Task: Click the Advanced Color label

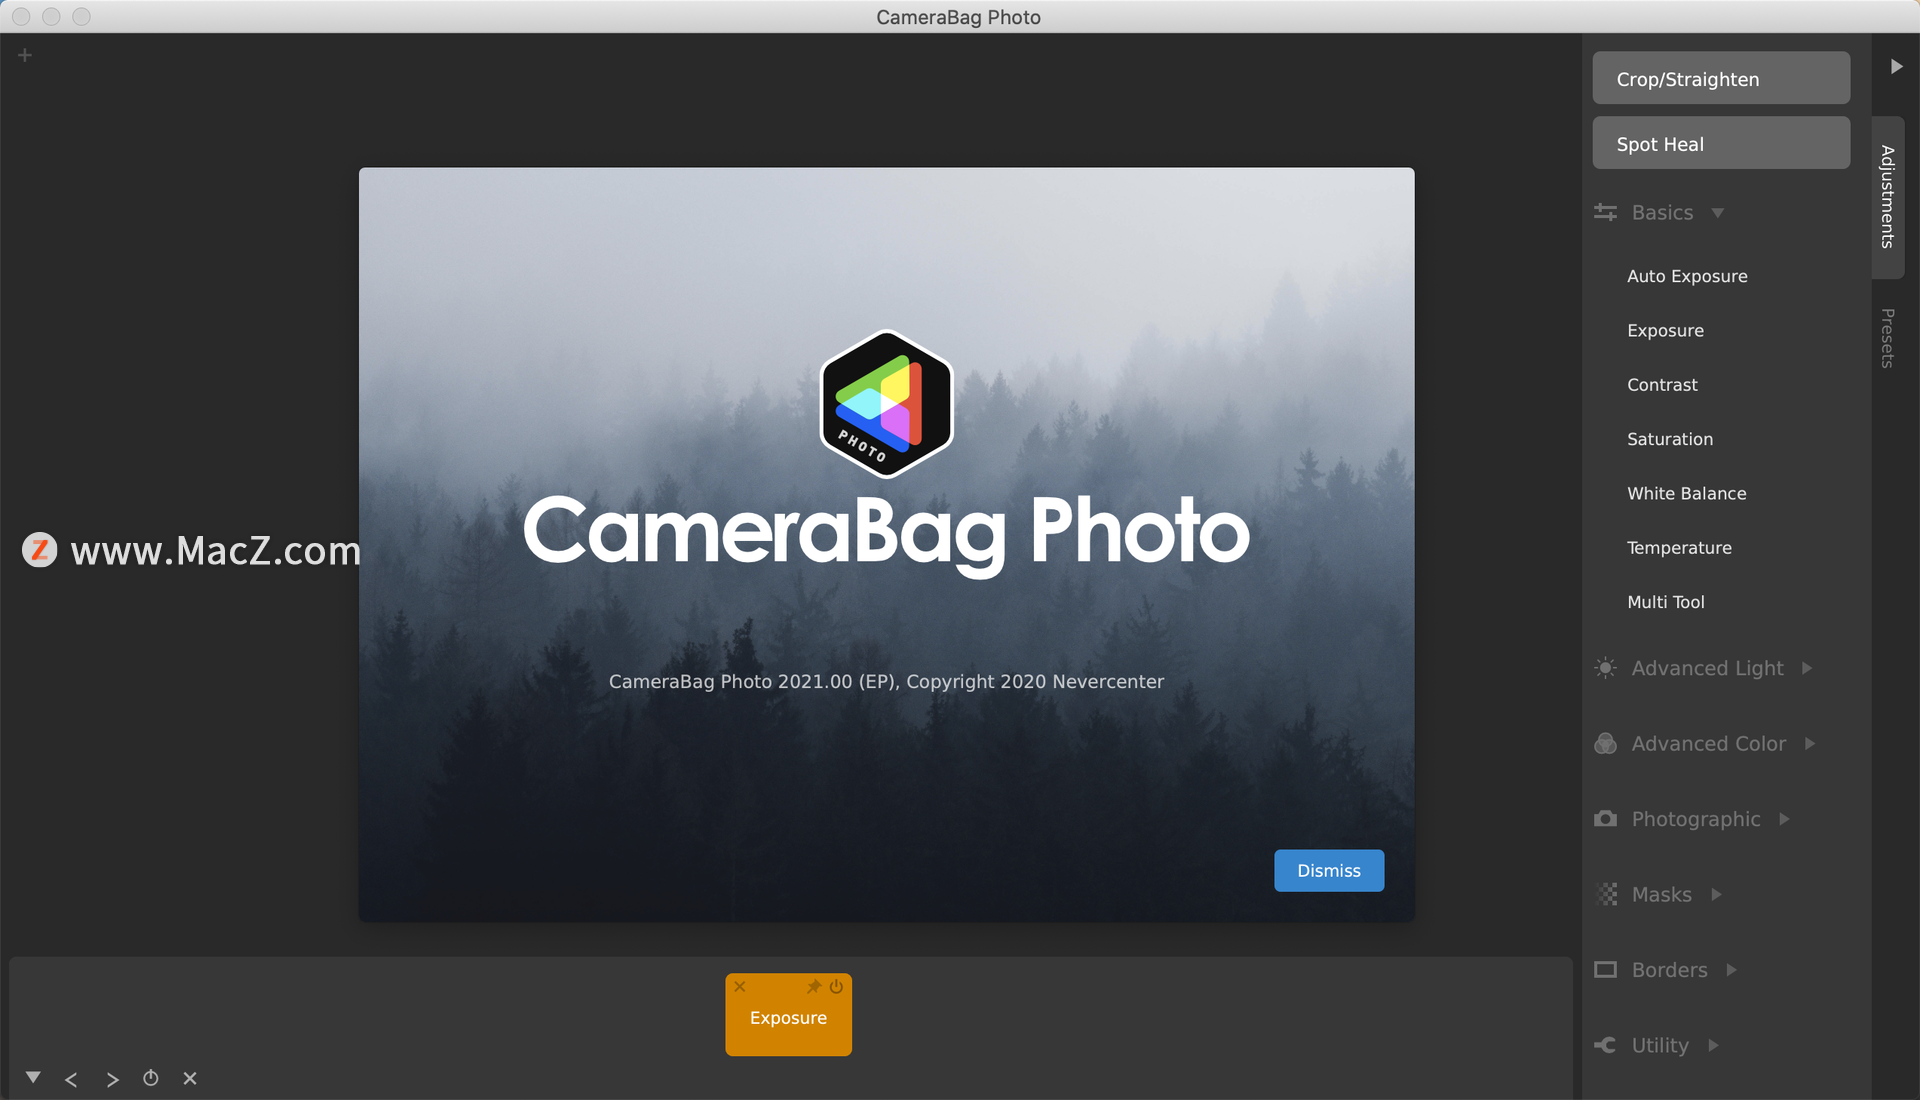Action: tap(1708, 743)
